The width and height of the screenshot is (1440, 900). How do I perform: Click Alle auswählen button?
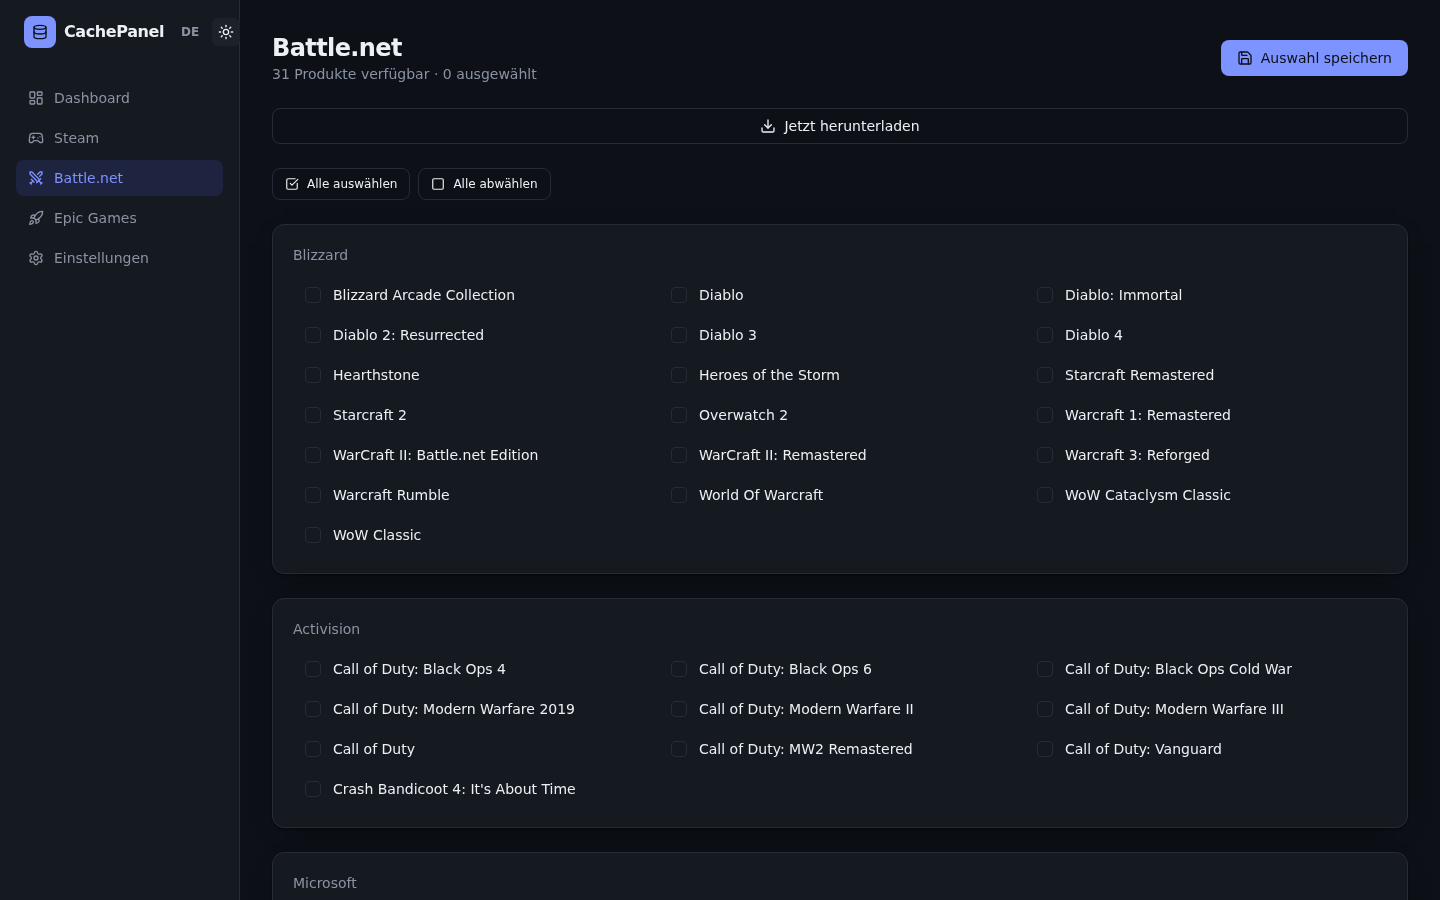click(341, 184)
